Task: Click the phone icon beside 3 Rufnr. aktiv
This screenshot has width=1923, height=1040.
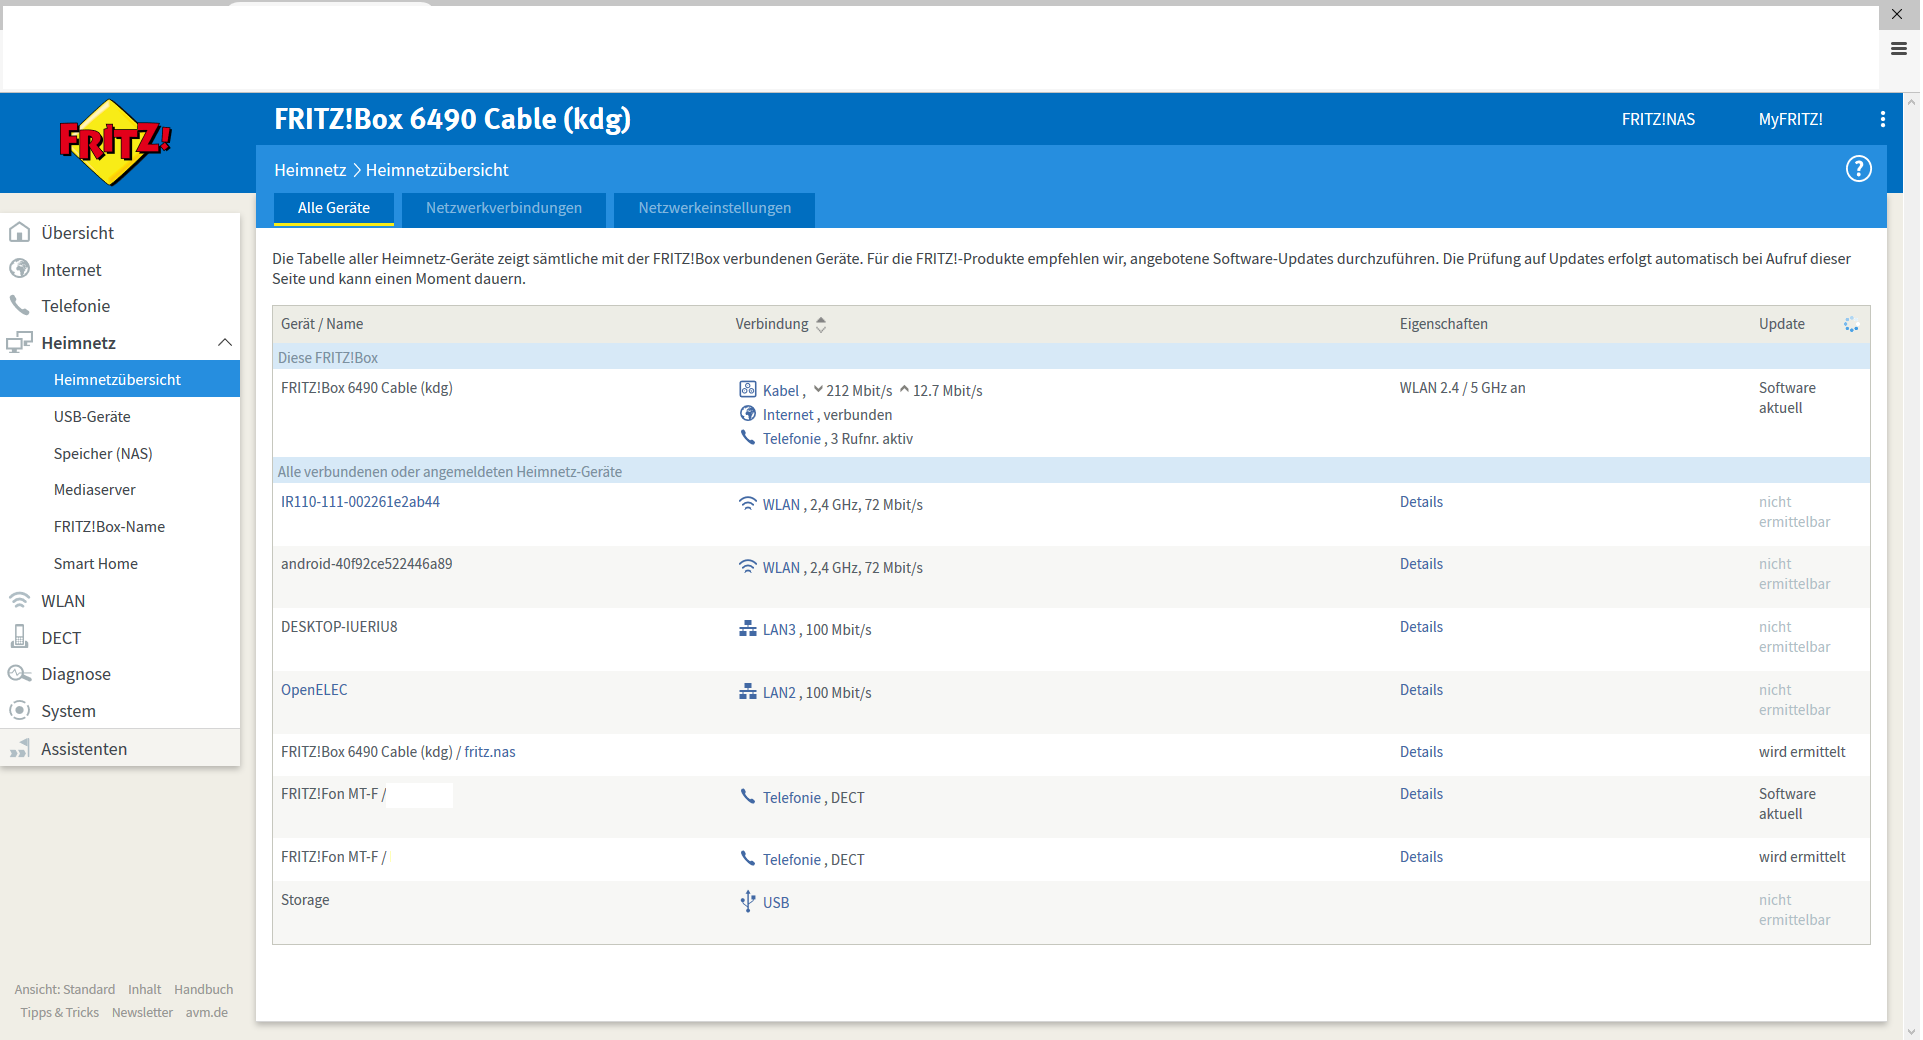Action: point(747,438)
